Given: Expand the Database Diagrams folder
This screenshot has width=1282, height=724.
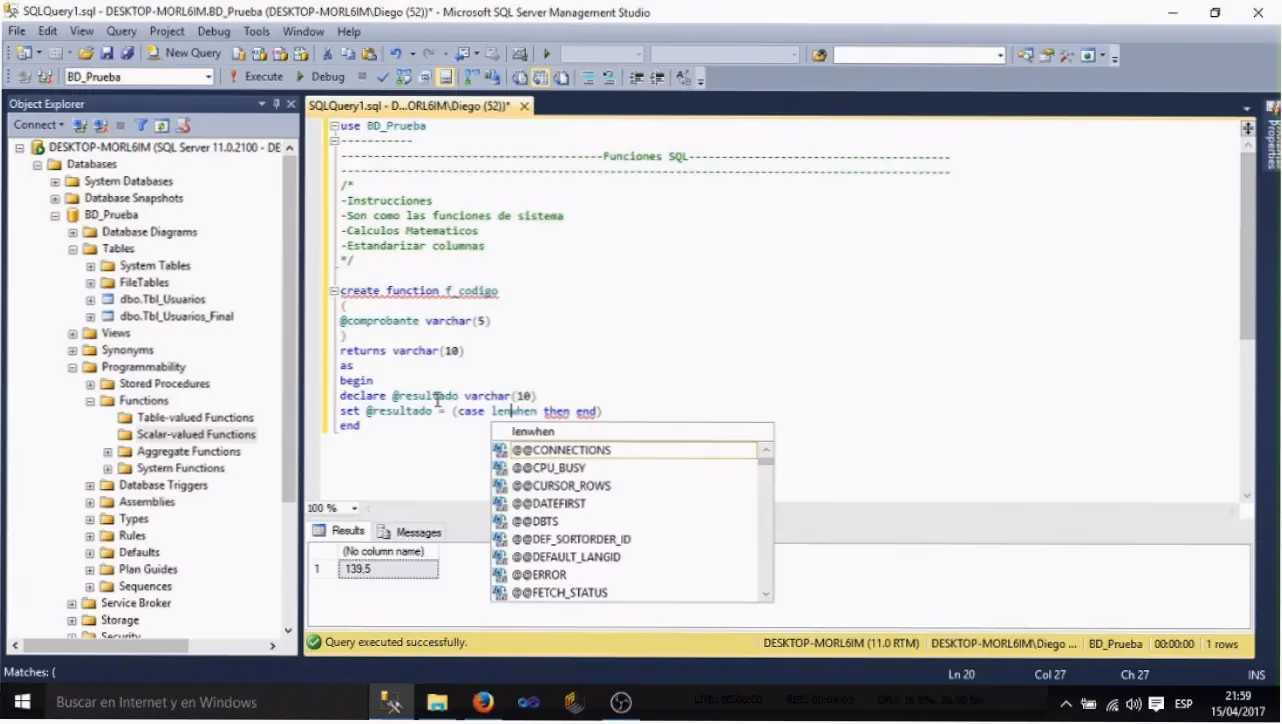Looking at the screenshot, I should [x=73, y=232].
